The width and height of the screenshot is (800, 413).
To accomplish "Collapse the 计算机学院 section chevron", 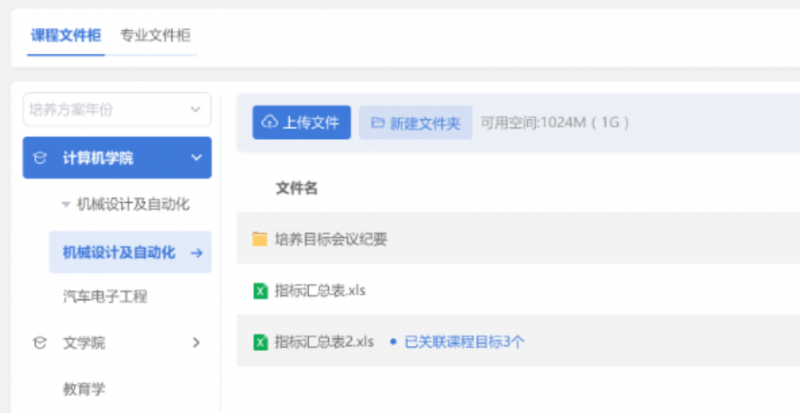I will tap(196, 158).
